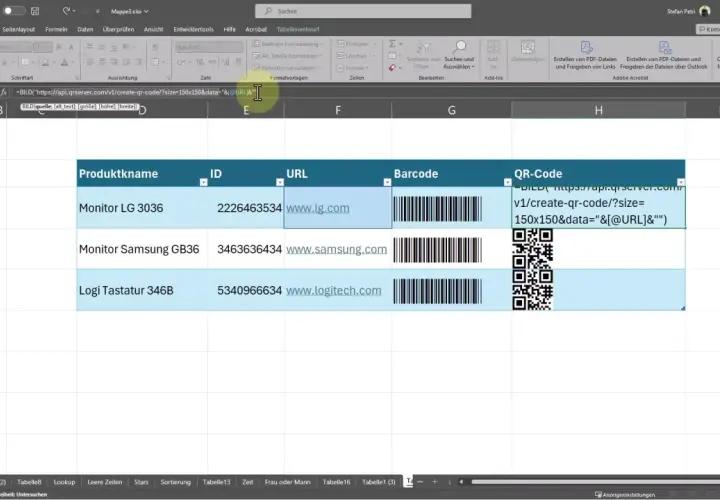Open the Entwicklertools ribbon tab
This screenshot has height=500, width=720.
coord(193,29)
